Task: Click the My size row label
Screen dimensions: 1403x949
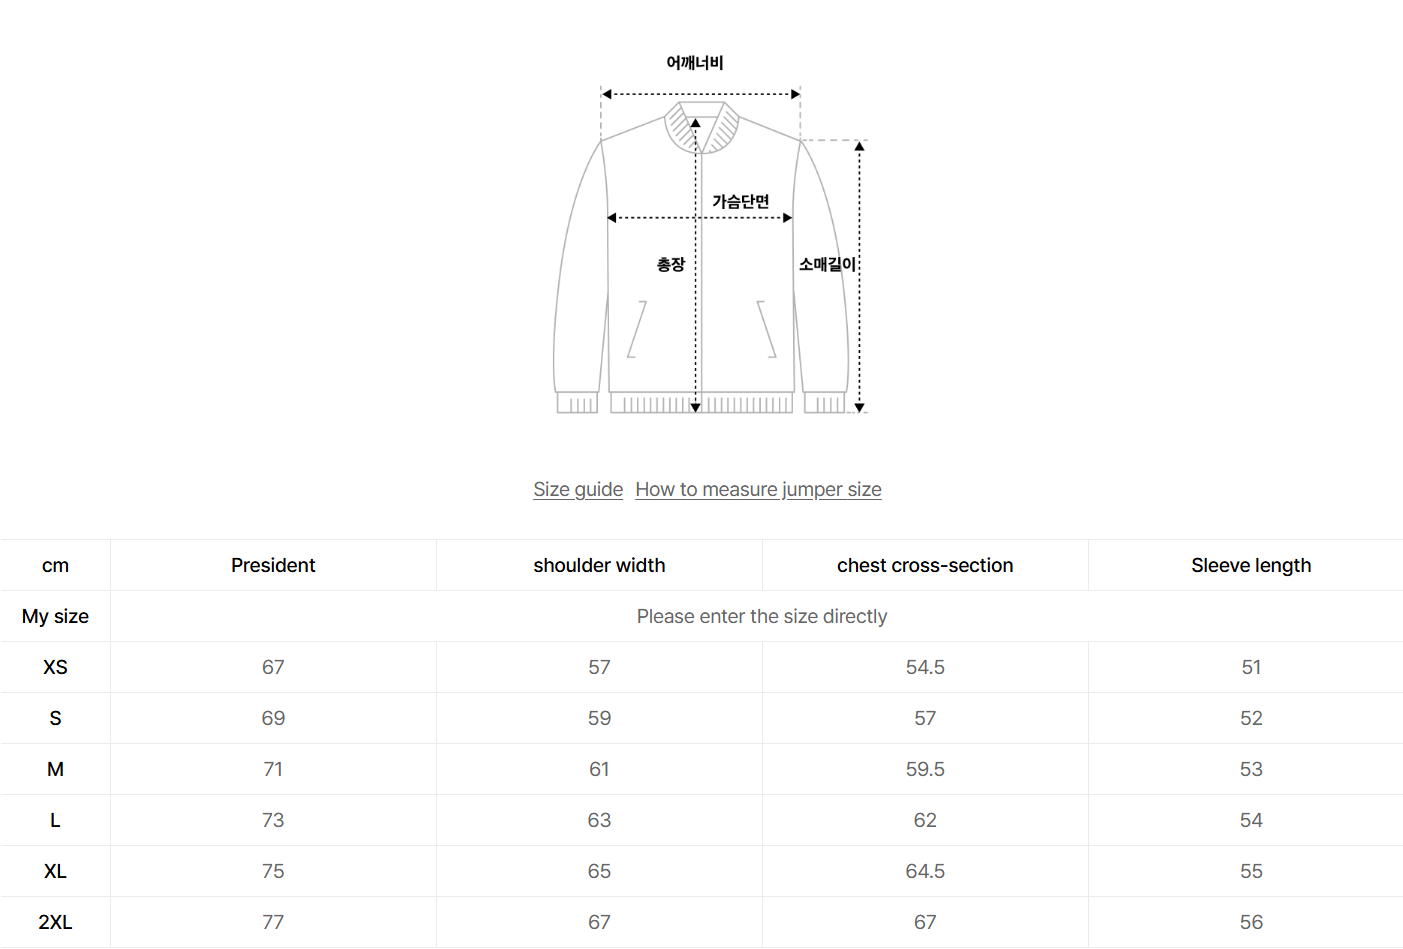Action: tap(55, 616)
